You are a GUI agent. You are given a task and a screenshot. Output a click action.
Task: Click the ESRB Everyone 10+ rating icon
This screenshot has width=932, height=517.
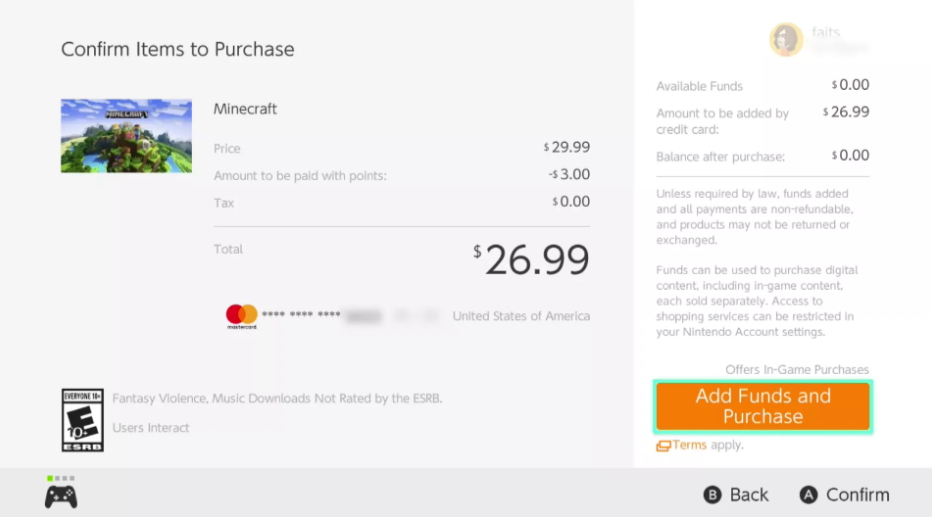[83, 420]
